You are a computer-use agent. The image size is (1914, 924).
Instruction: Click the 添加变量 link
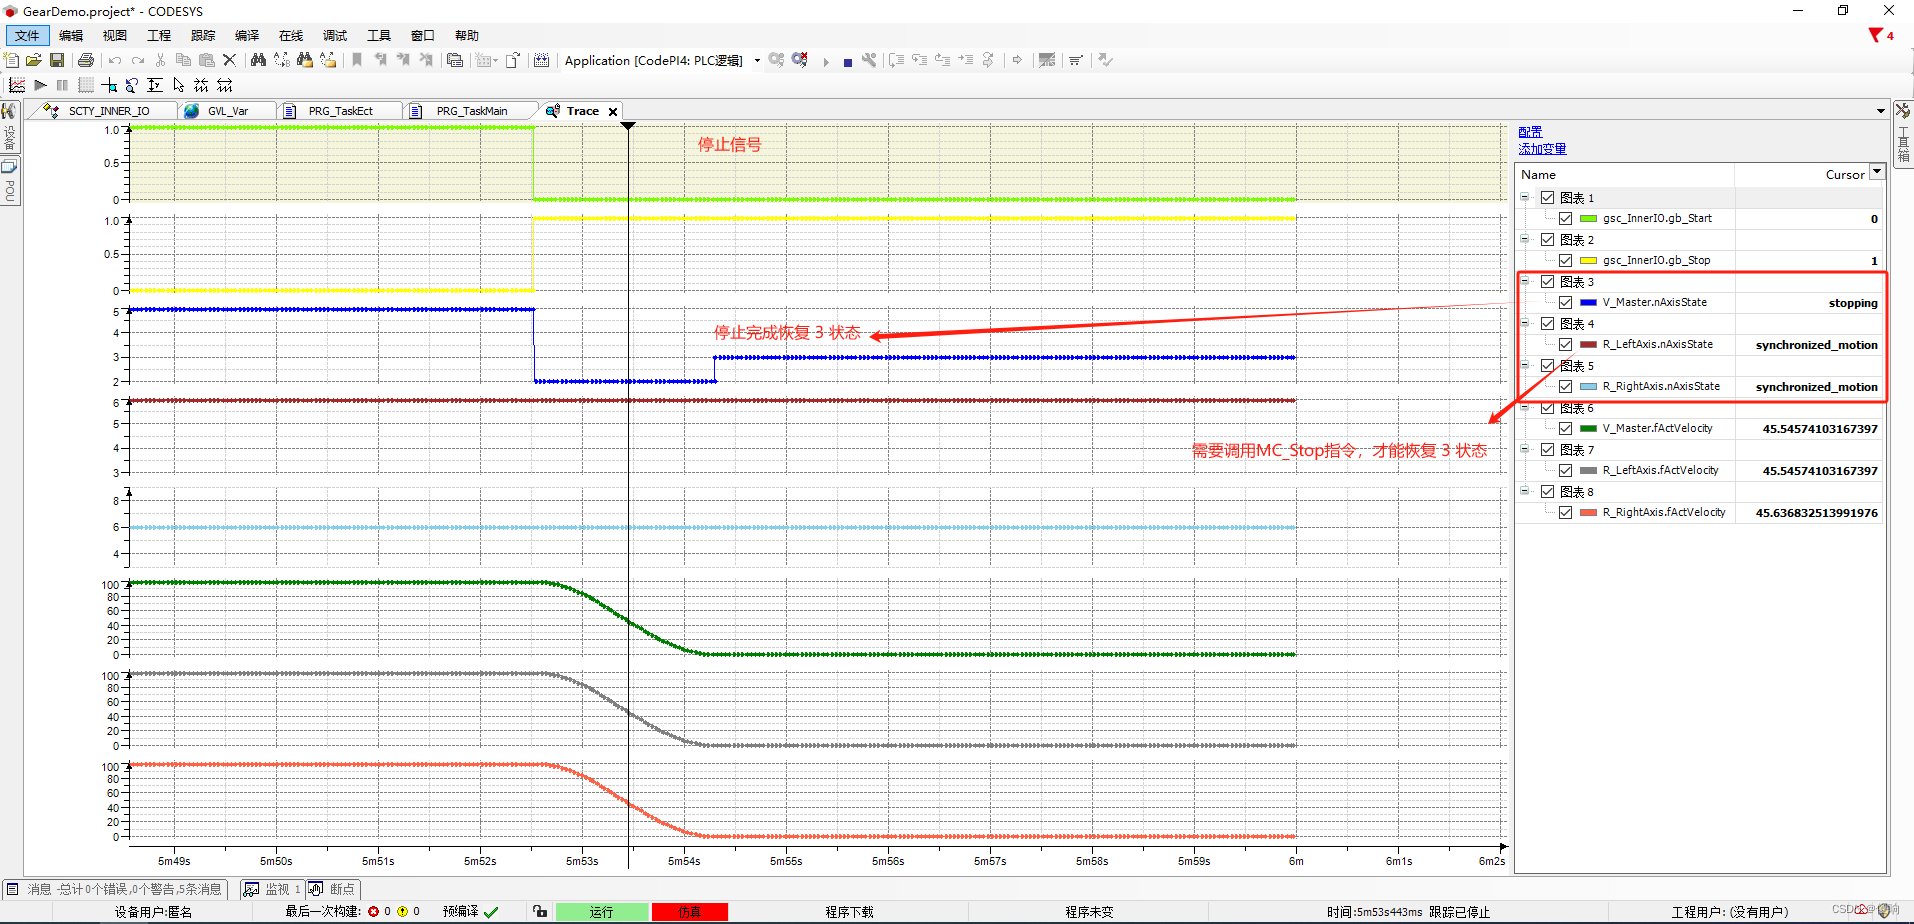(1542, 149)
